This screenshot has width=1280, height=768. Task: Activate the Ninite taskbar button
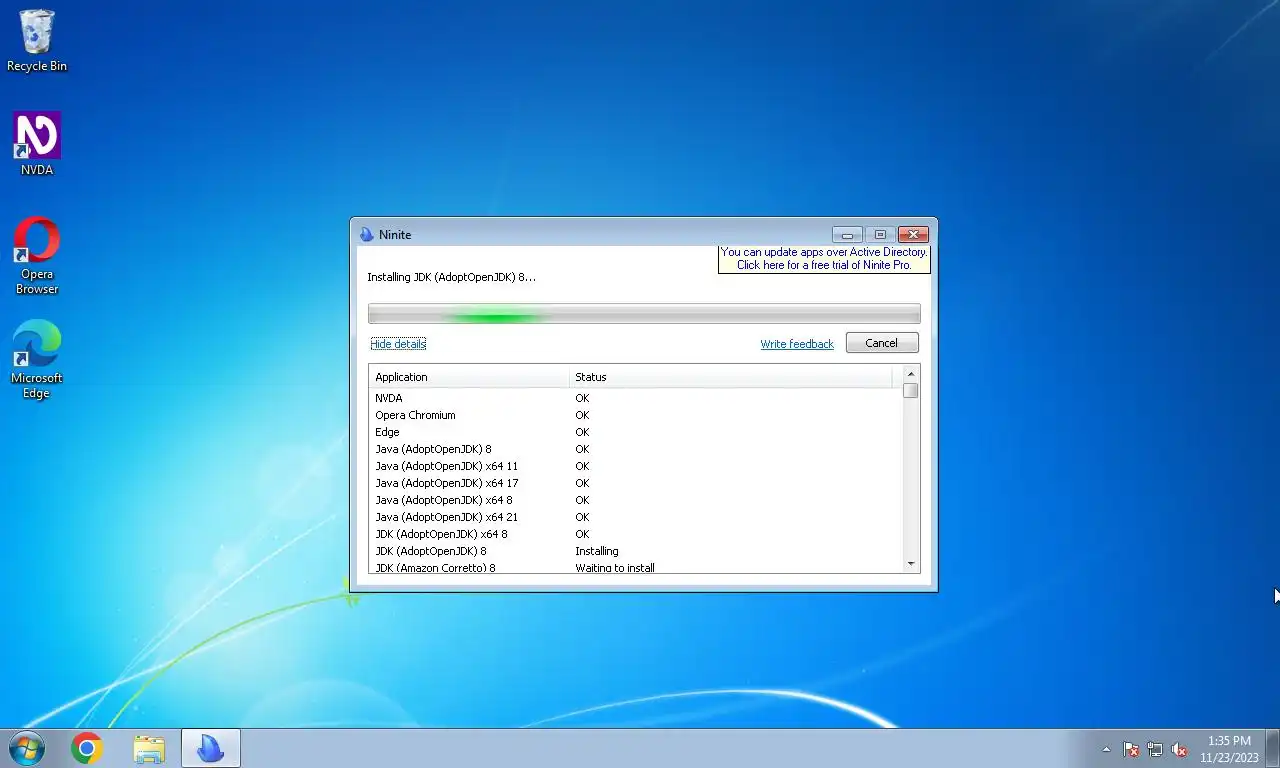[211, 748]
